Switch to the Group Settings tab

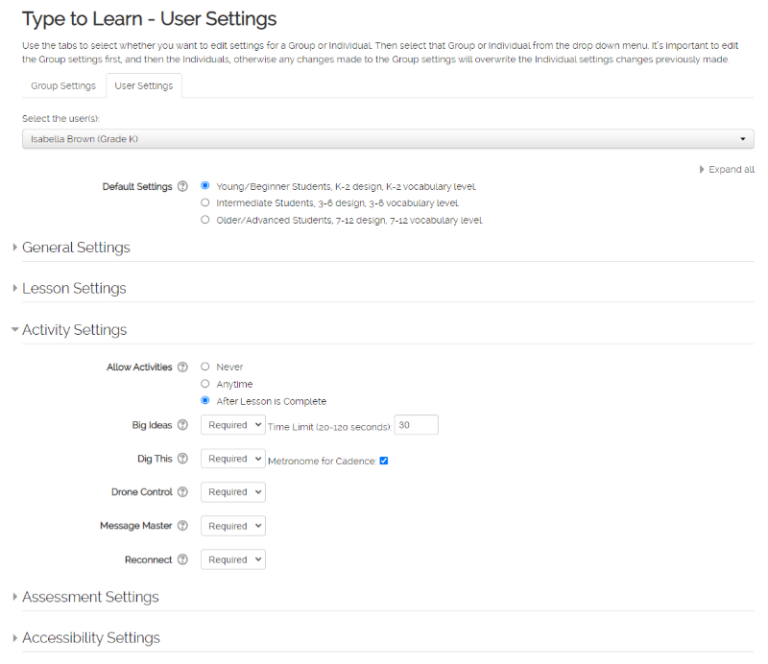(63, 86)
